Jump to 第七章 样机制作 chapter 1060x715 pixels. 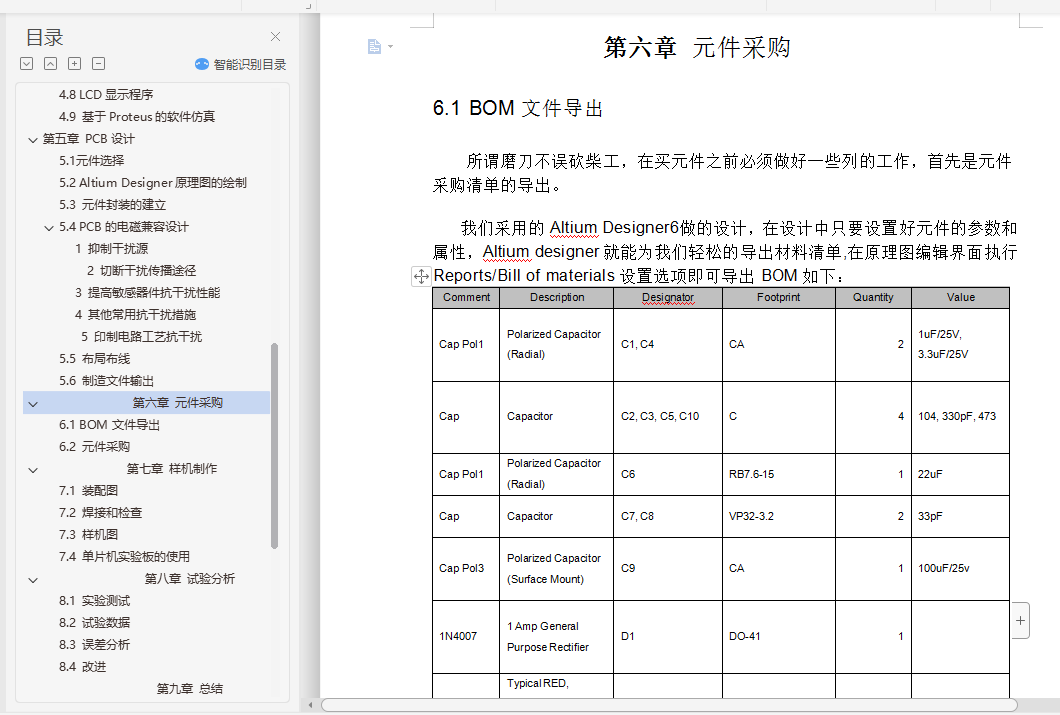(172, 468)
